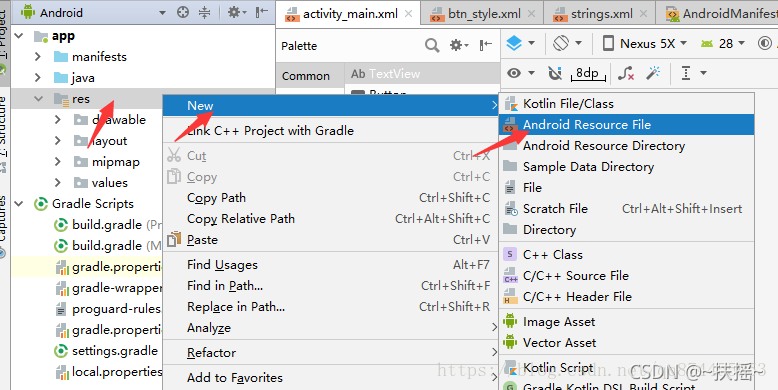778x390 pixels.
Task: Close the strings.xml tab
Action: click(644, 14)
